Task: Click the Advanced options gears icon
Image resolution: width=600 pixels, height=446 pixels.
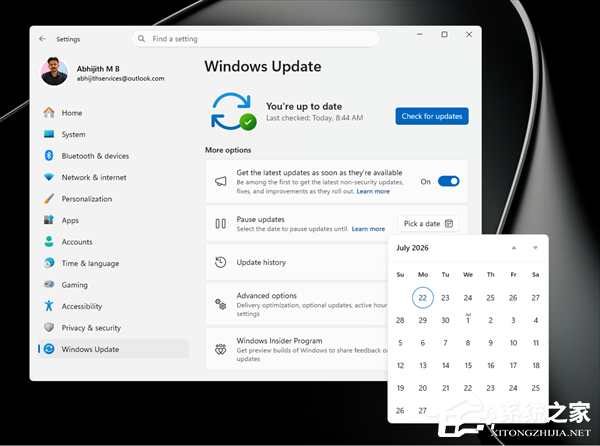Action: pyautogui.click(x=220, y=304)
